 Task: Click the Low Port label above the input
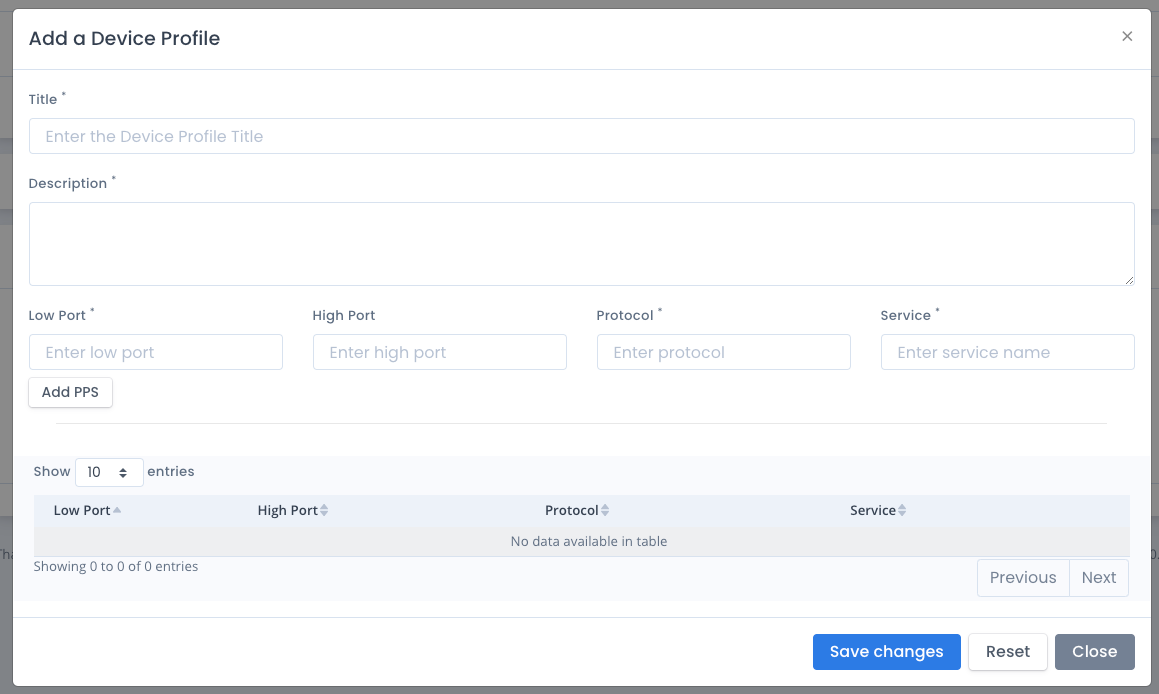(57, 315)
